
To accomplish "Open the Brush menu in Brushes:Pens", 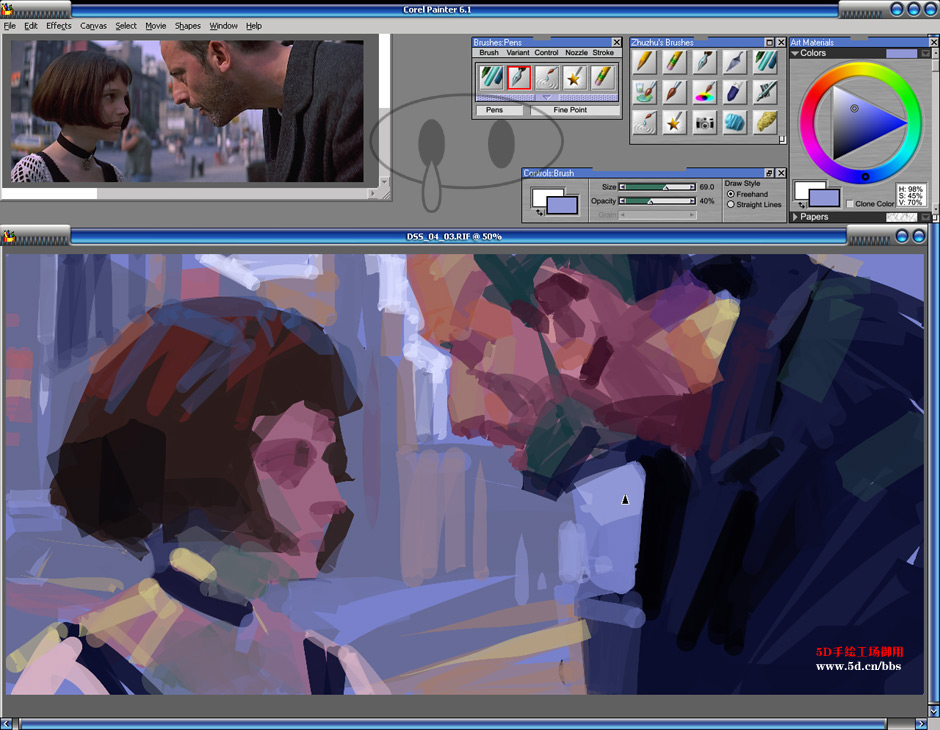I will [489, 53].
